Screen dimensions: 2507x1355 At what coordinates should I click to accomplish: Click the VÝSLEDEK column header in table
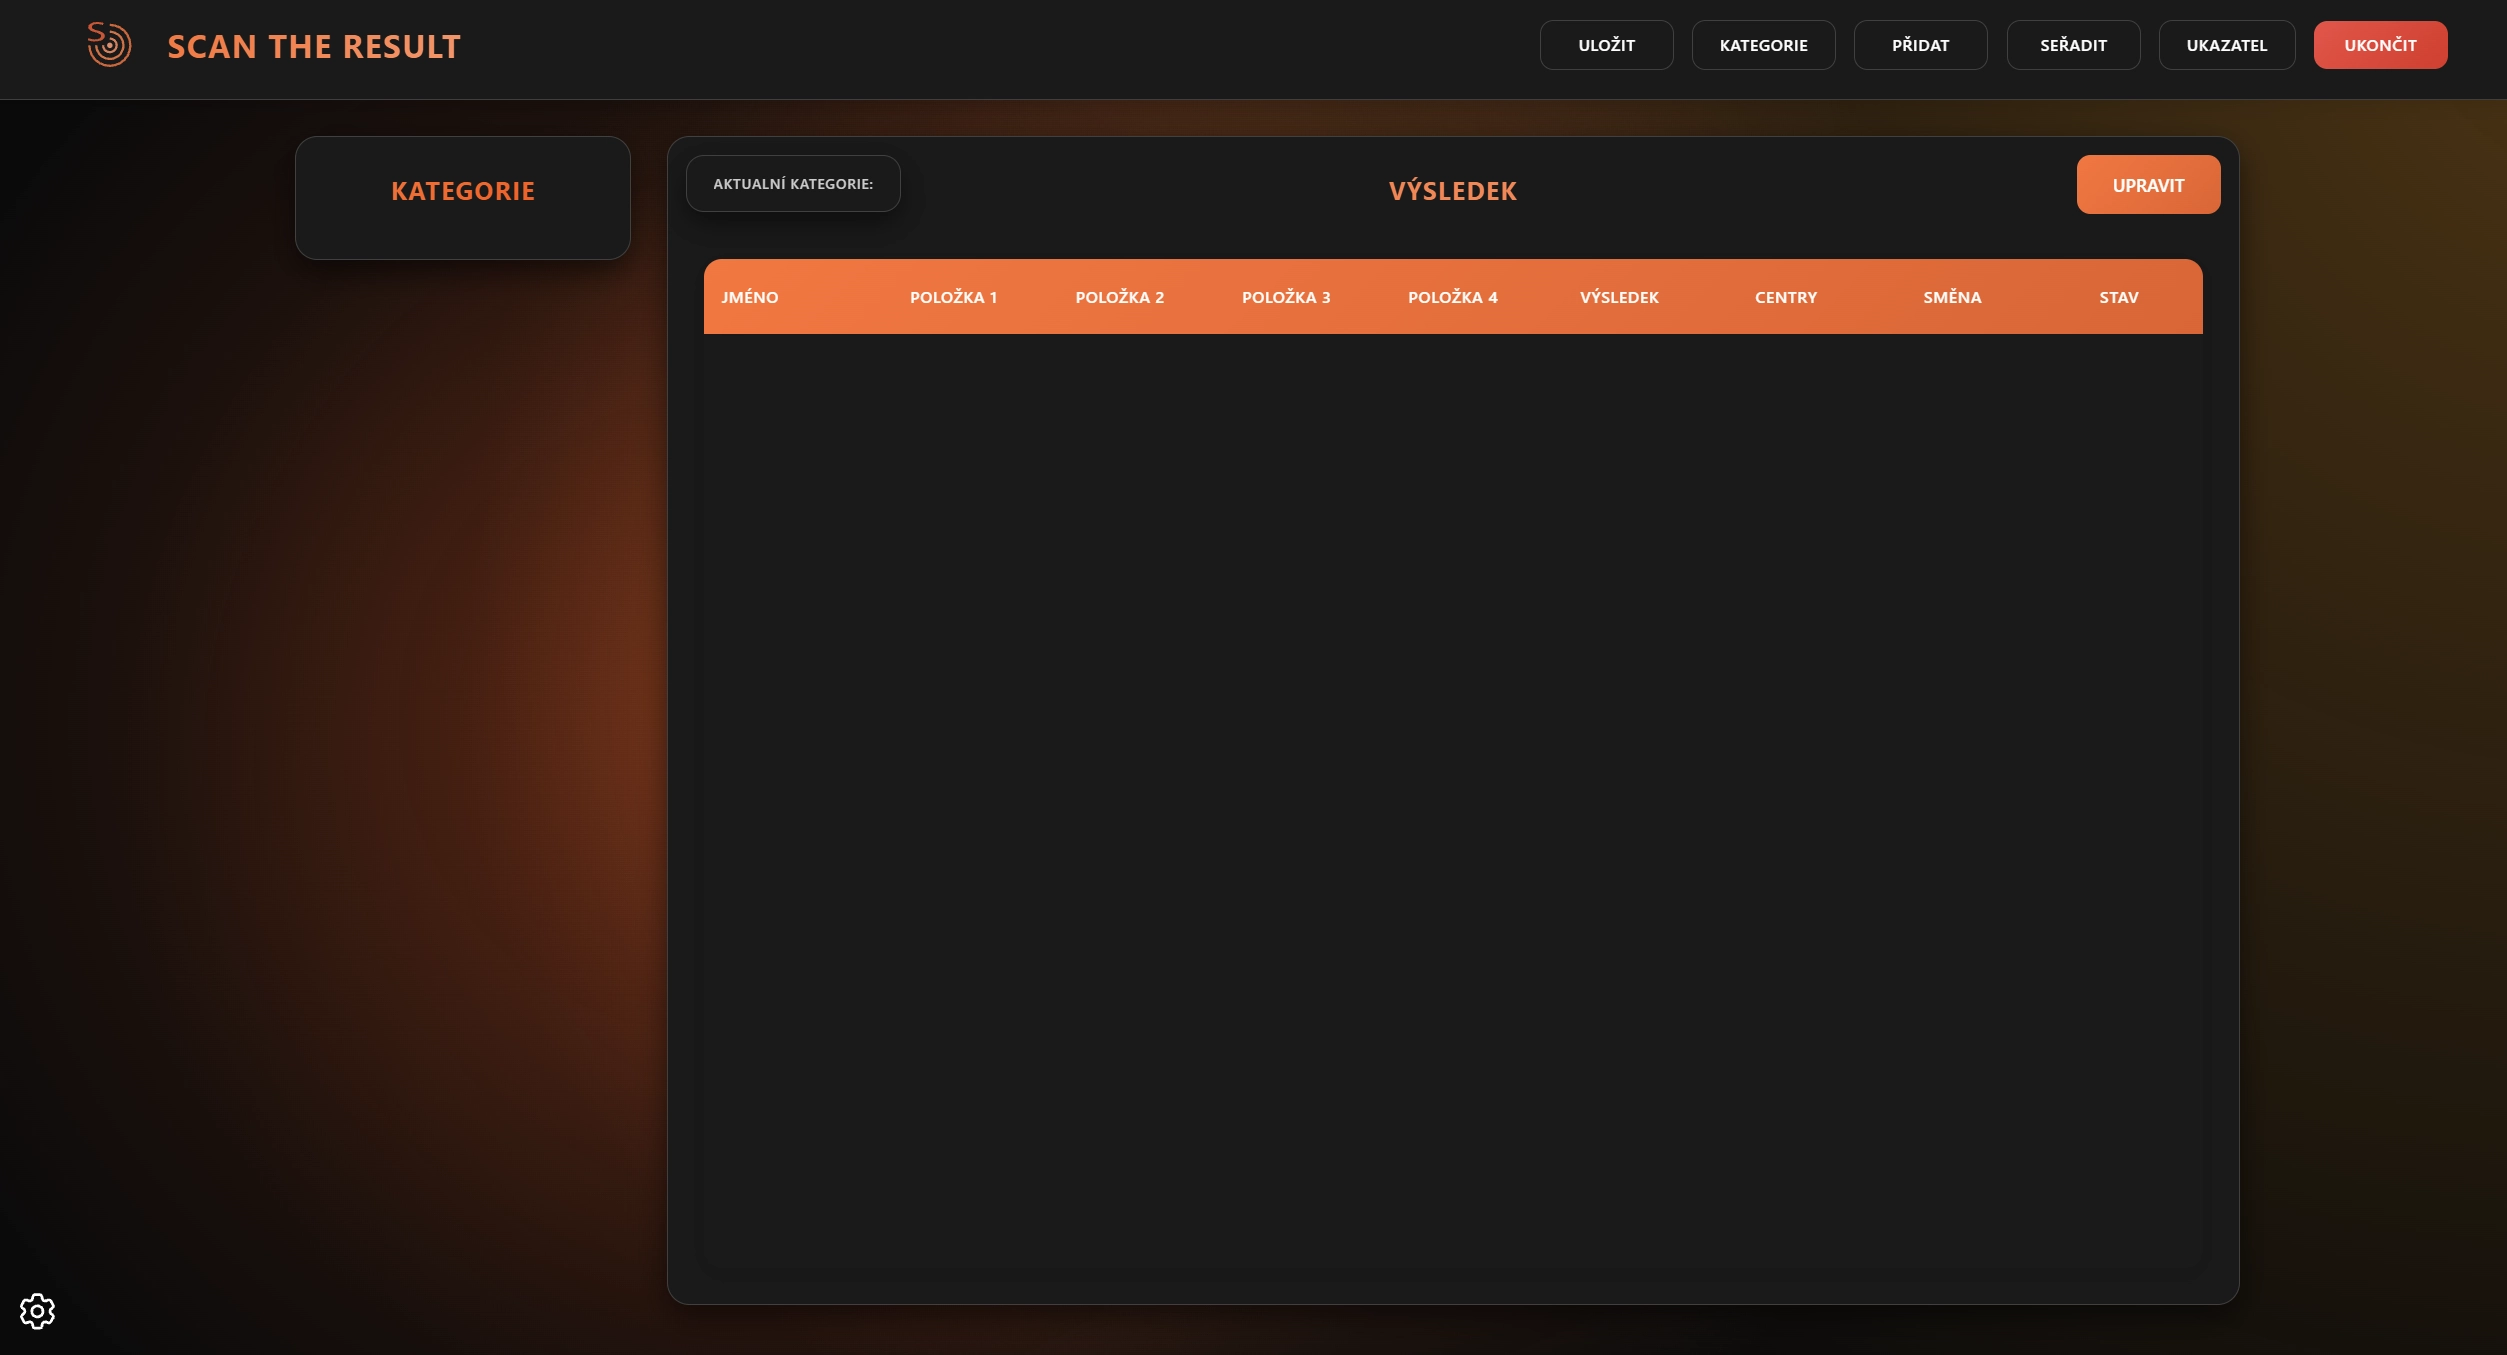(x=1619, y=297)
